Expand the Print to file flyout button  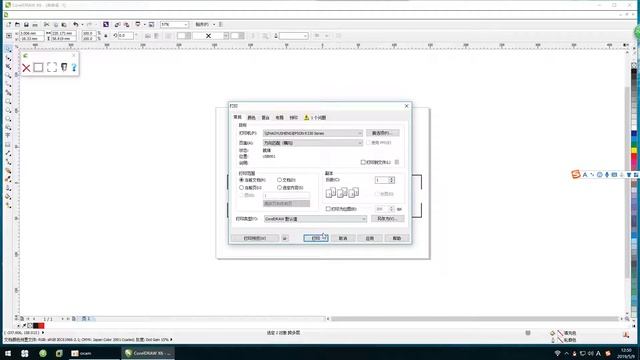click(x=397, y=162)
